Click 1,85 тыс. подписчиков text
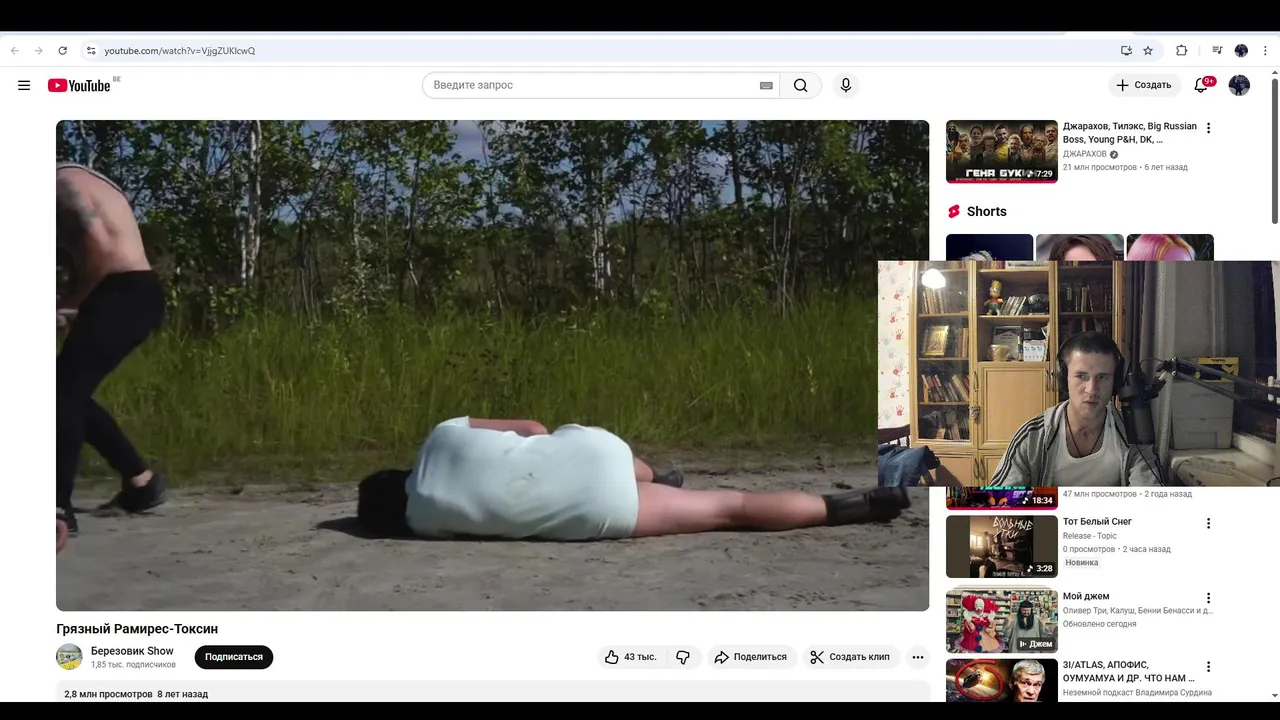This screenshot has width=1280, height=720. [133, 665]
